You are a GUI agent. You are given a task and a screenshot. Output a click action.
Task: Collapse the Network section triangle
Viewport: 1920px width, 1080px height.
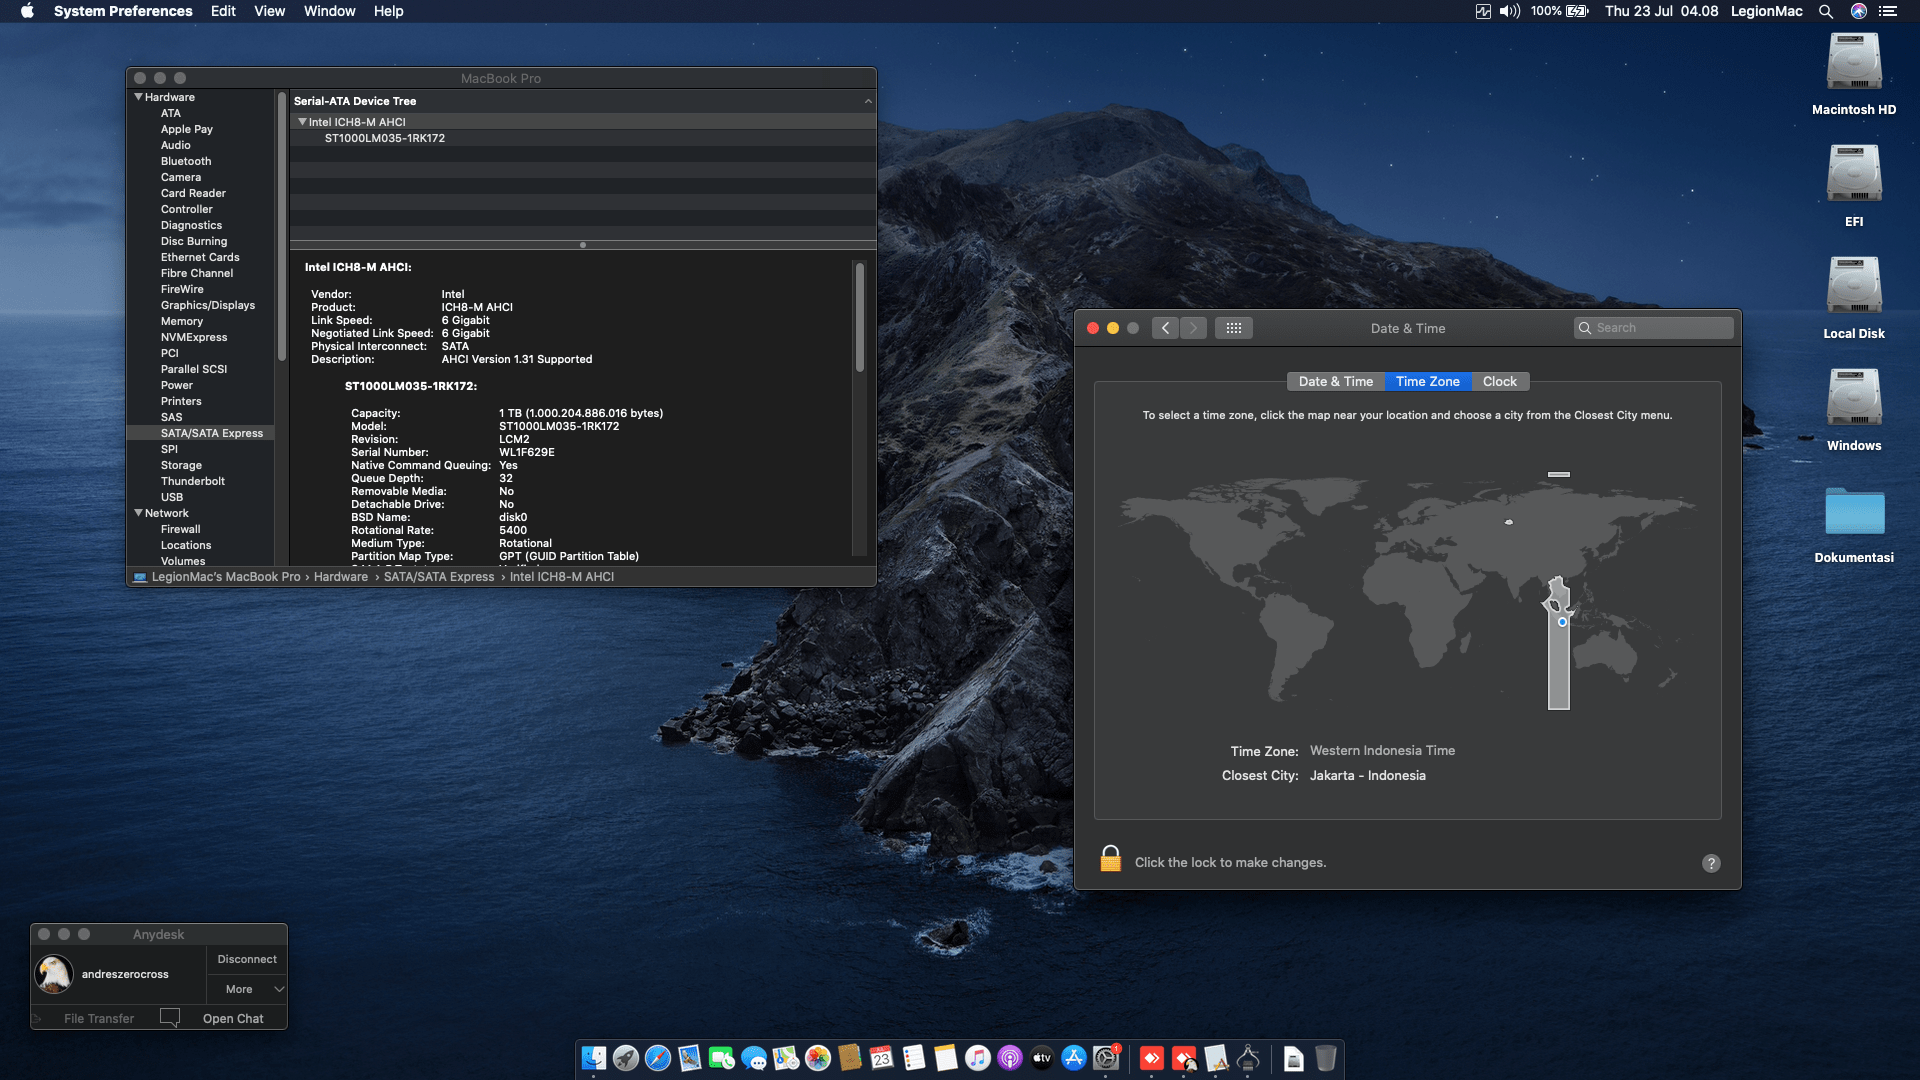pyautogui.click(x=138, y=513)
